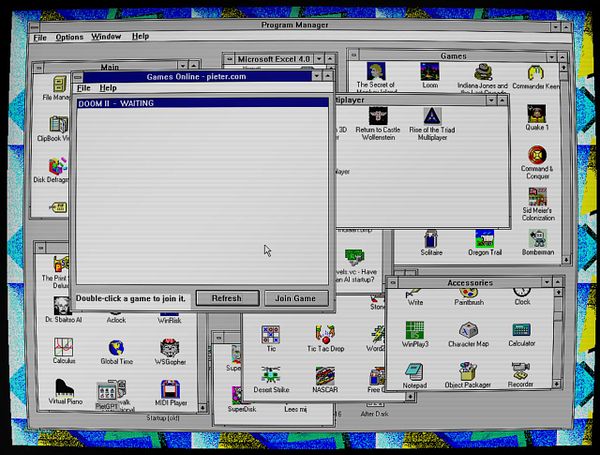Screen dimensions: 600x455
Task: Open Games Online Help menu
Action: tap(108, 88)
